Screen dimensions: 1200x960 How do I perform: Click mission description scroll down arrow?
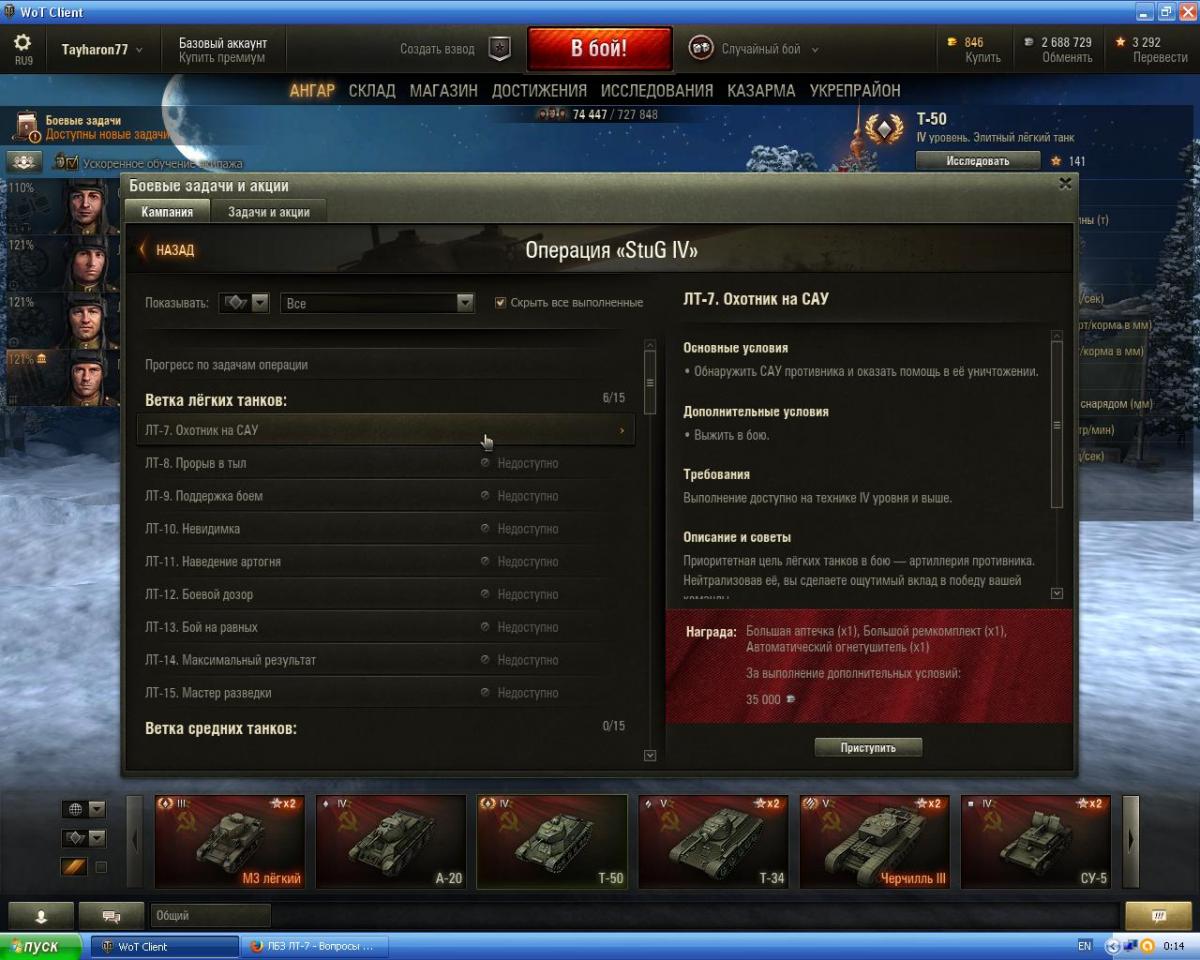(x=1057, y=593)
